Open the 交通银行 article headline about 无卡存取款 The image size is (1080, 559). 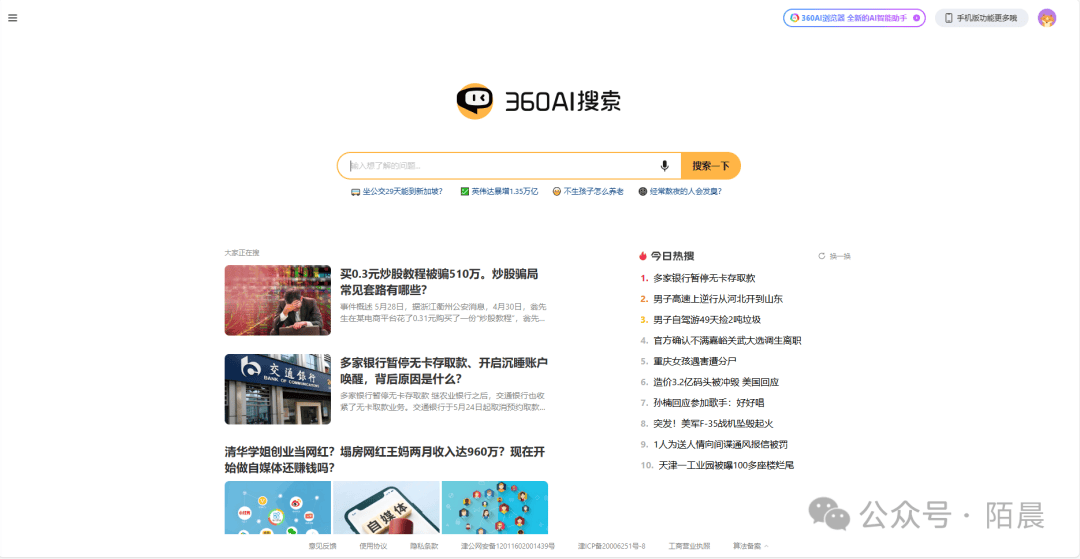(x=443, y=370)
